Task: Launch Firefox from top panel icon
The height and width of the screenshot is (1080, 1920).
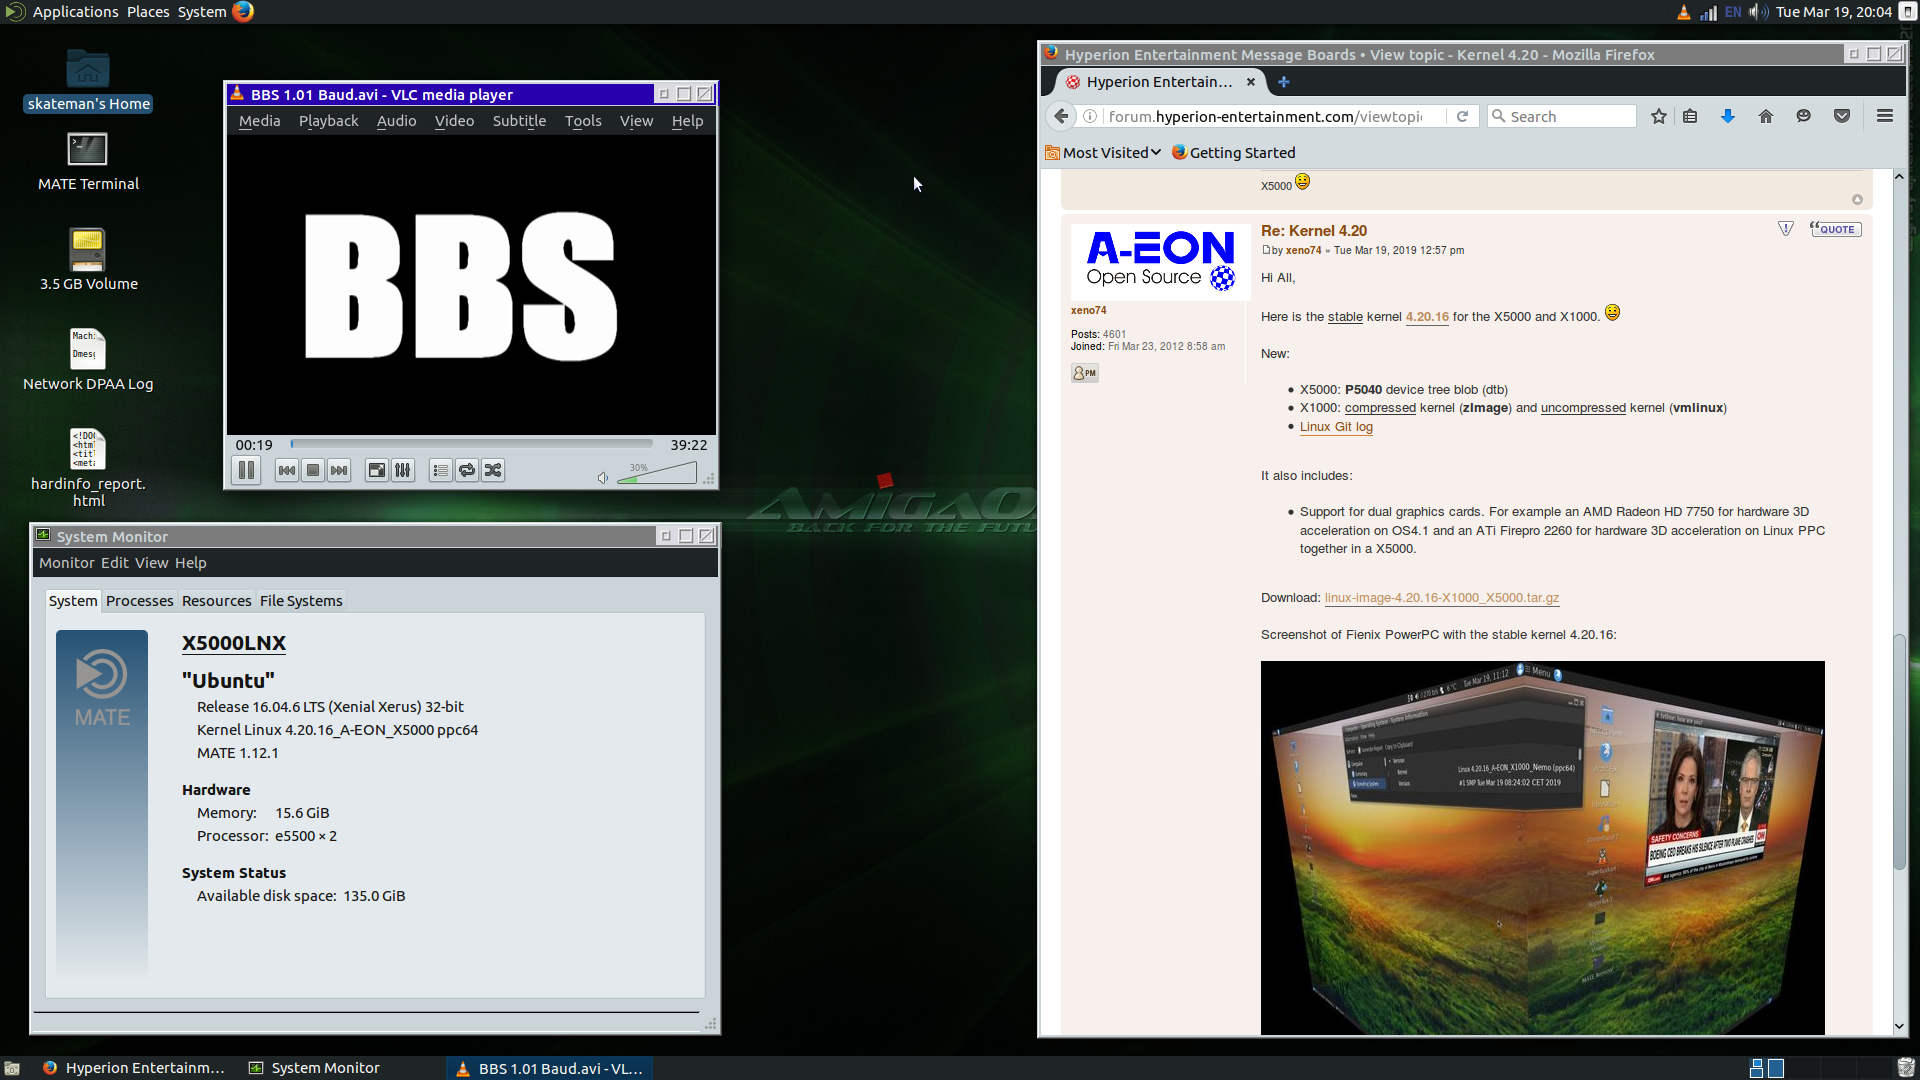Action: 243,12
